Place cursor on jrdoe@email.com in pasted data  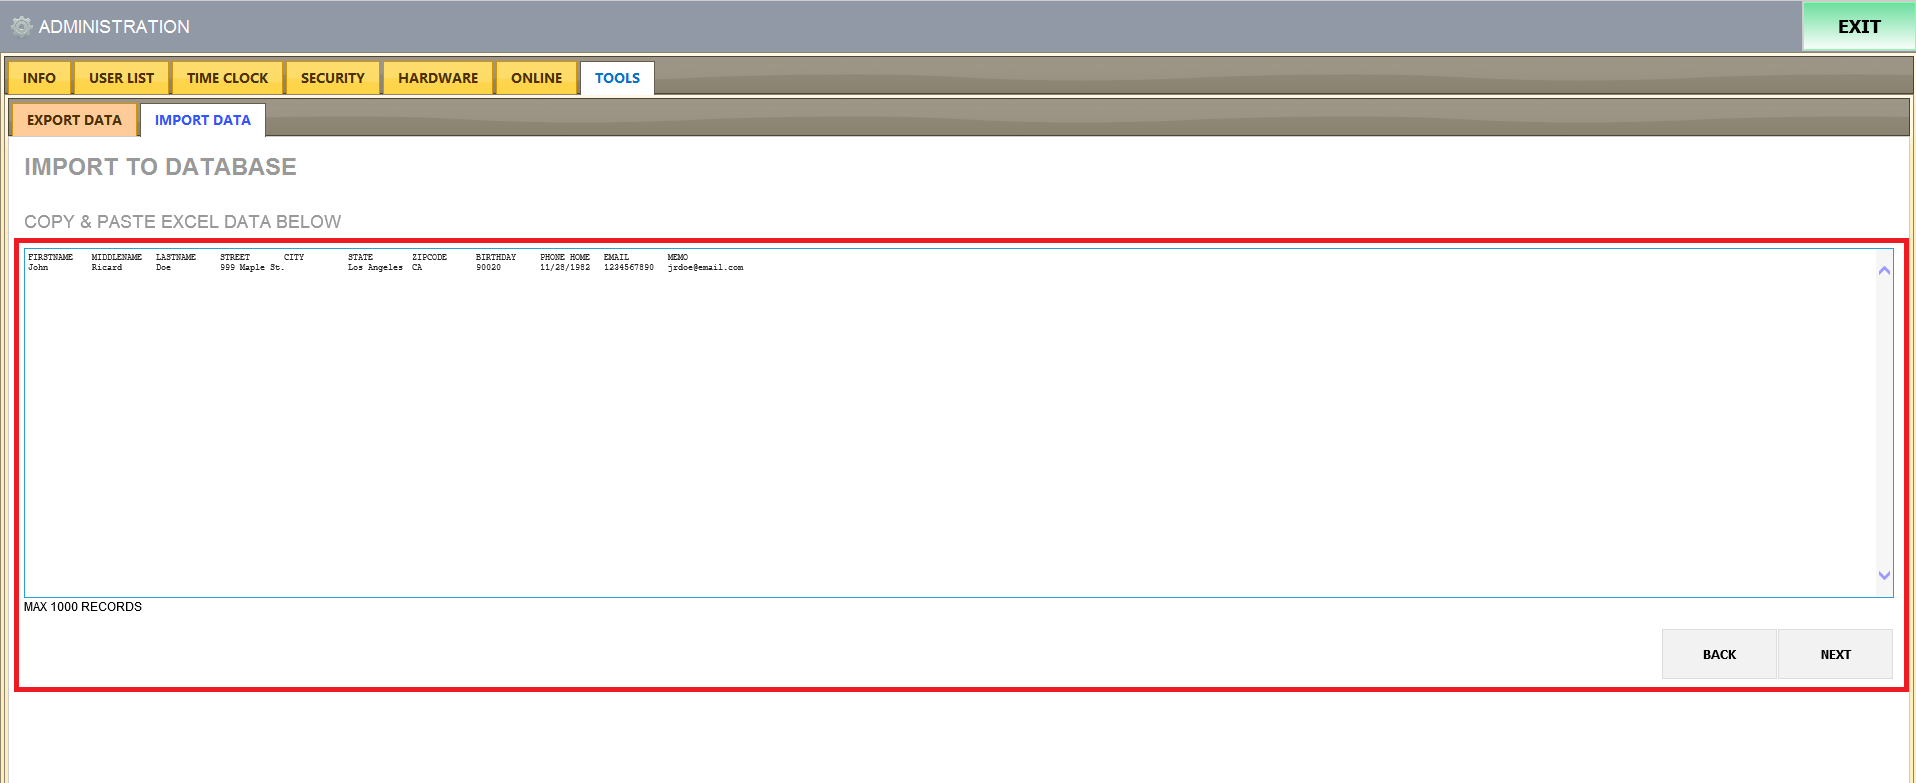pos(705,268)
